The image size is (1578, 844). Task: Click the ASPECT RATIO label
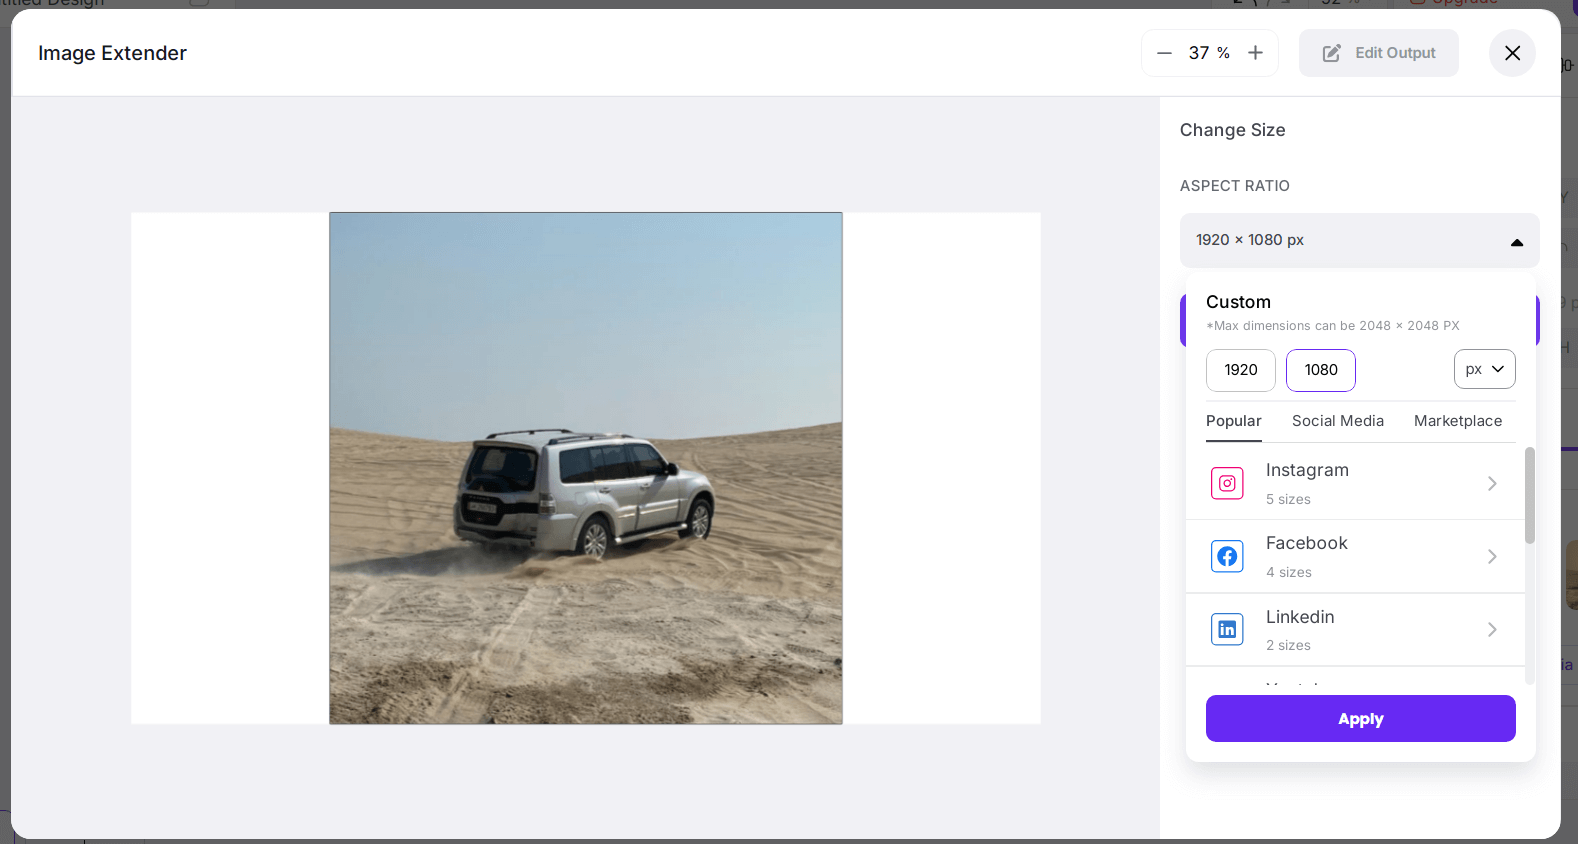[1235, 186]
